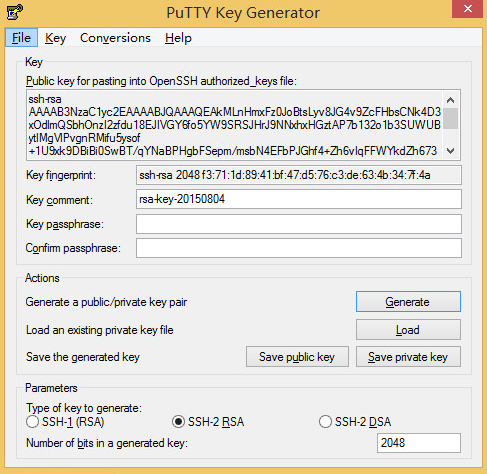Click the Generate button
This screenshot has height=474, width=487.
408,302
